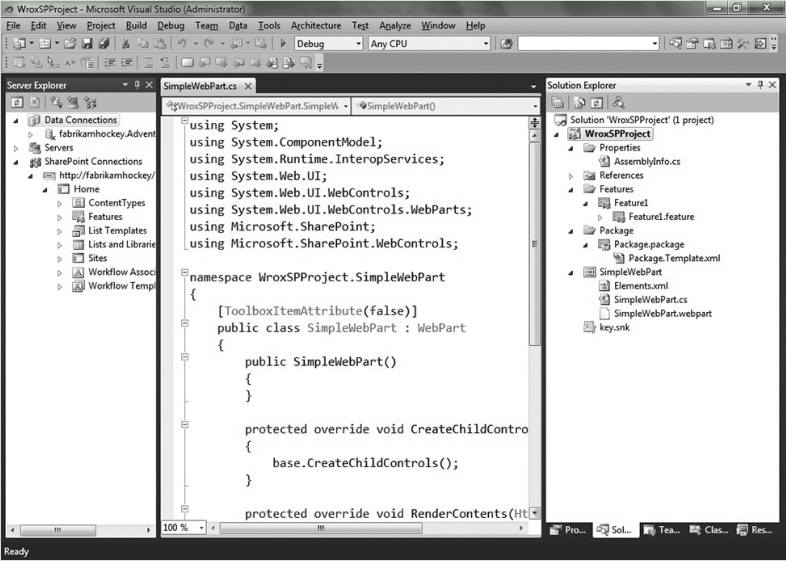Image resolution: width=786 pixels, height=561 pixels.
Task: Click the New Project toolbar icon
Action: click(19, 44)
